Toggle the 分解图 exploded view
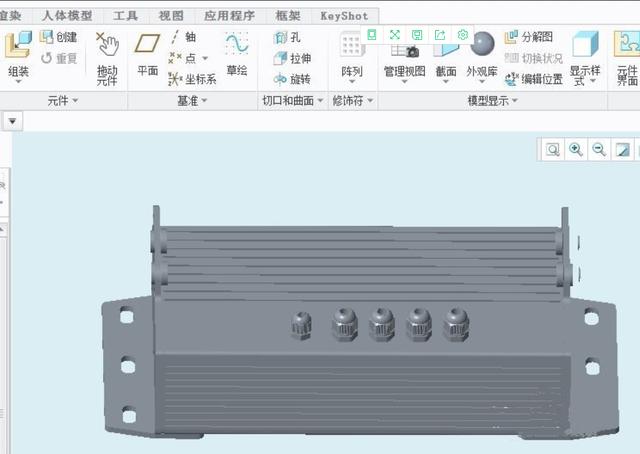The height and width of the screenshot is (454, 640). [529, 37]
